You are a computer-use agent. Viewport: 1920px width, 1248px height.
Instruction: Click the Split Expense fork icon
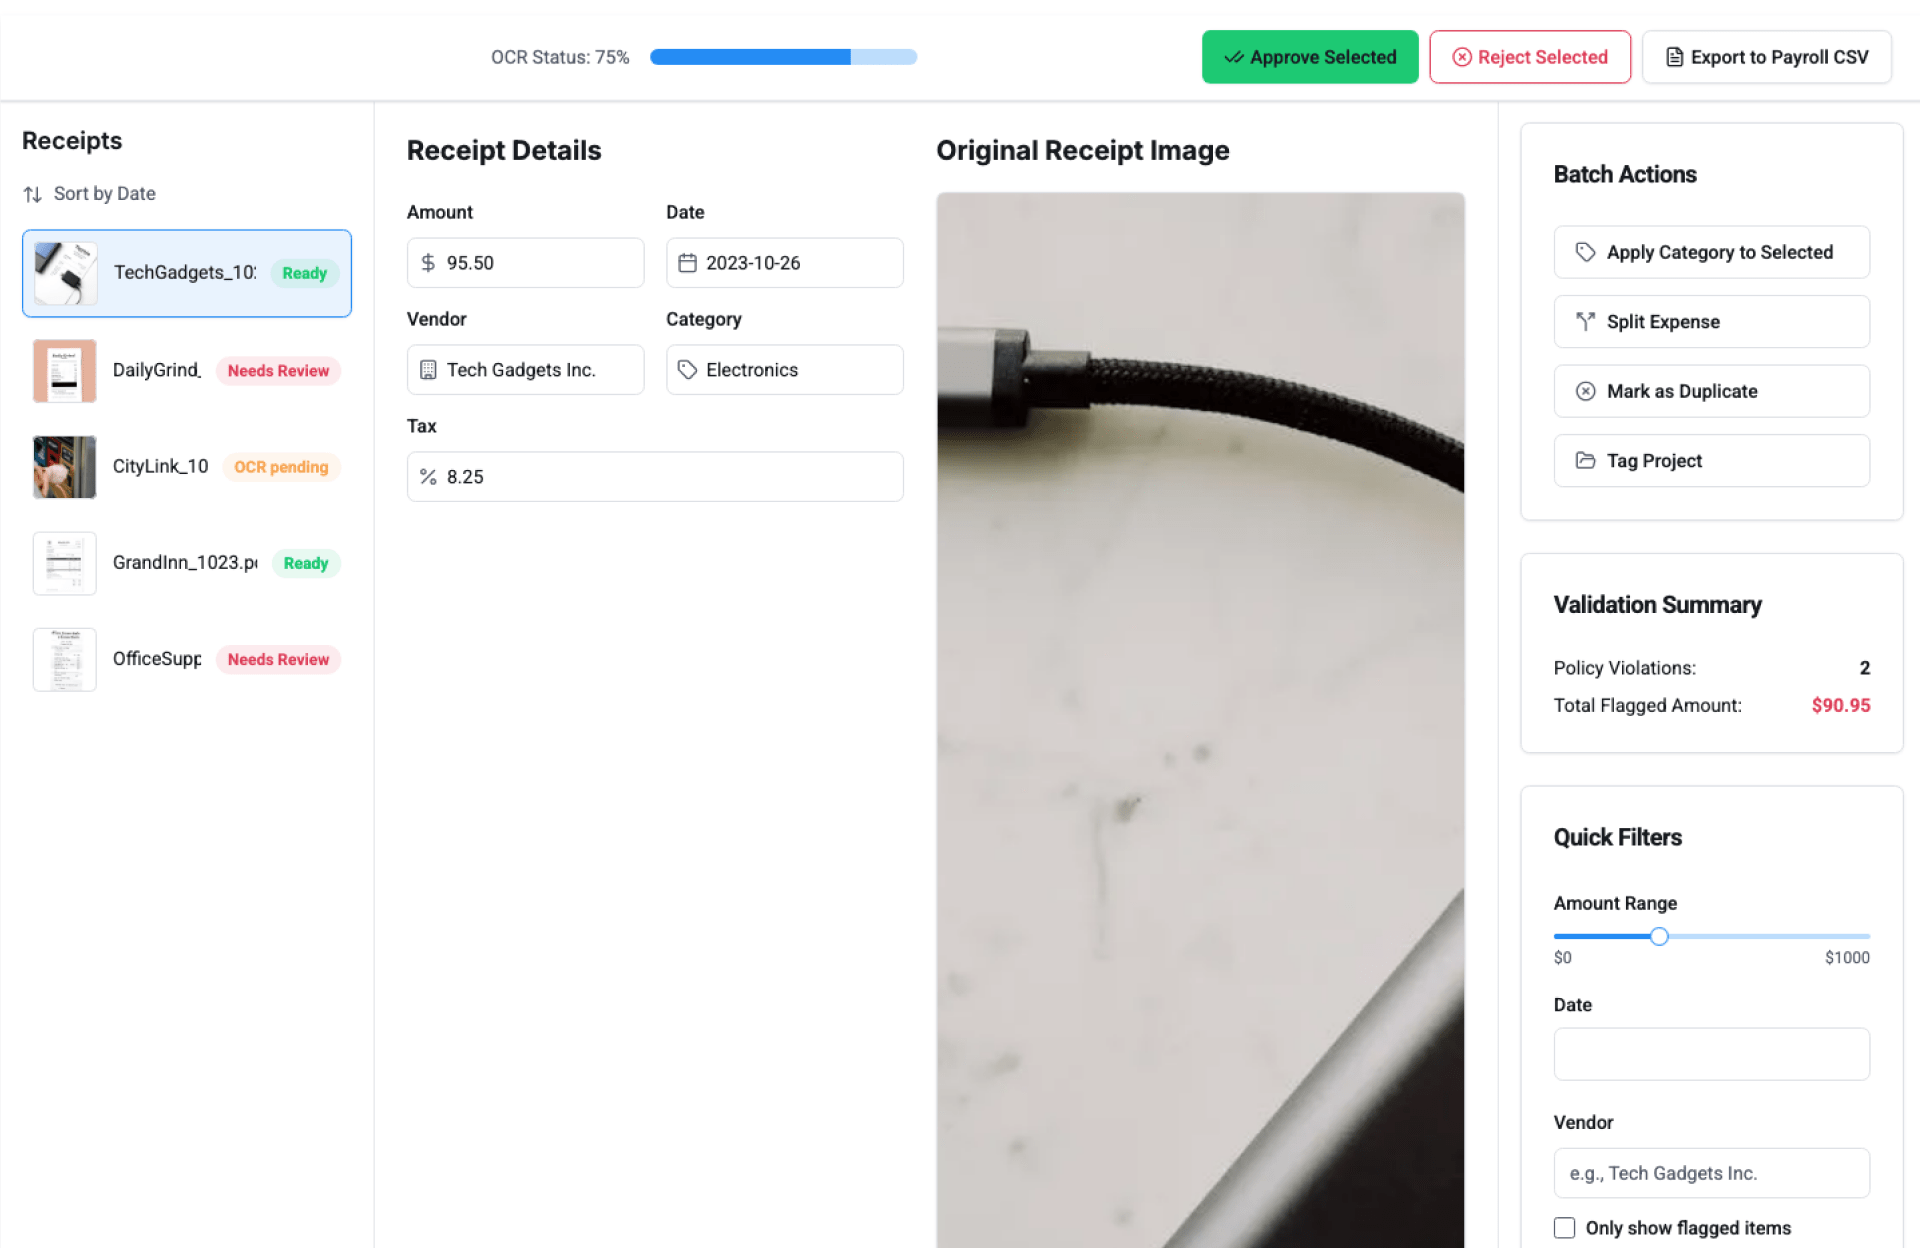click(1585, 322)
